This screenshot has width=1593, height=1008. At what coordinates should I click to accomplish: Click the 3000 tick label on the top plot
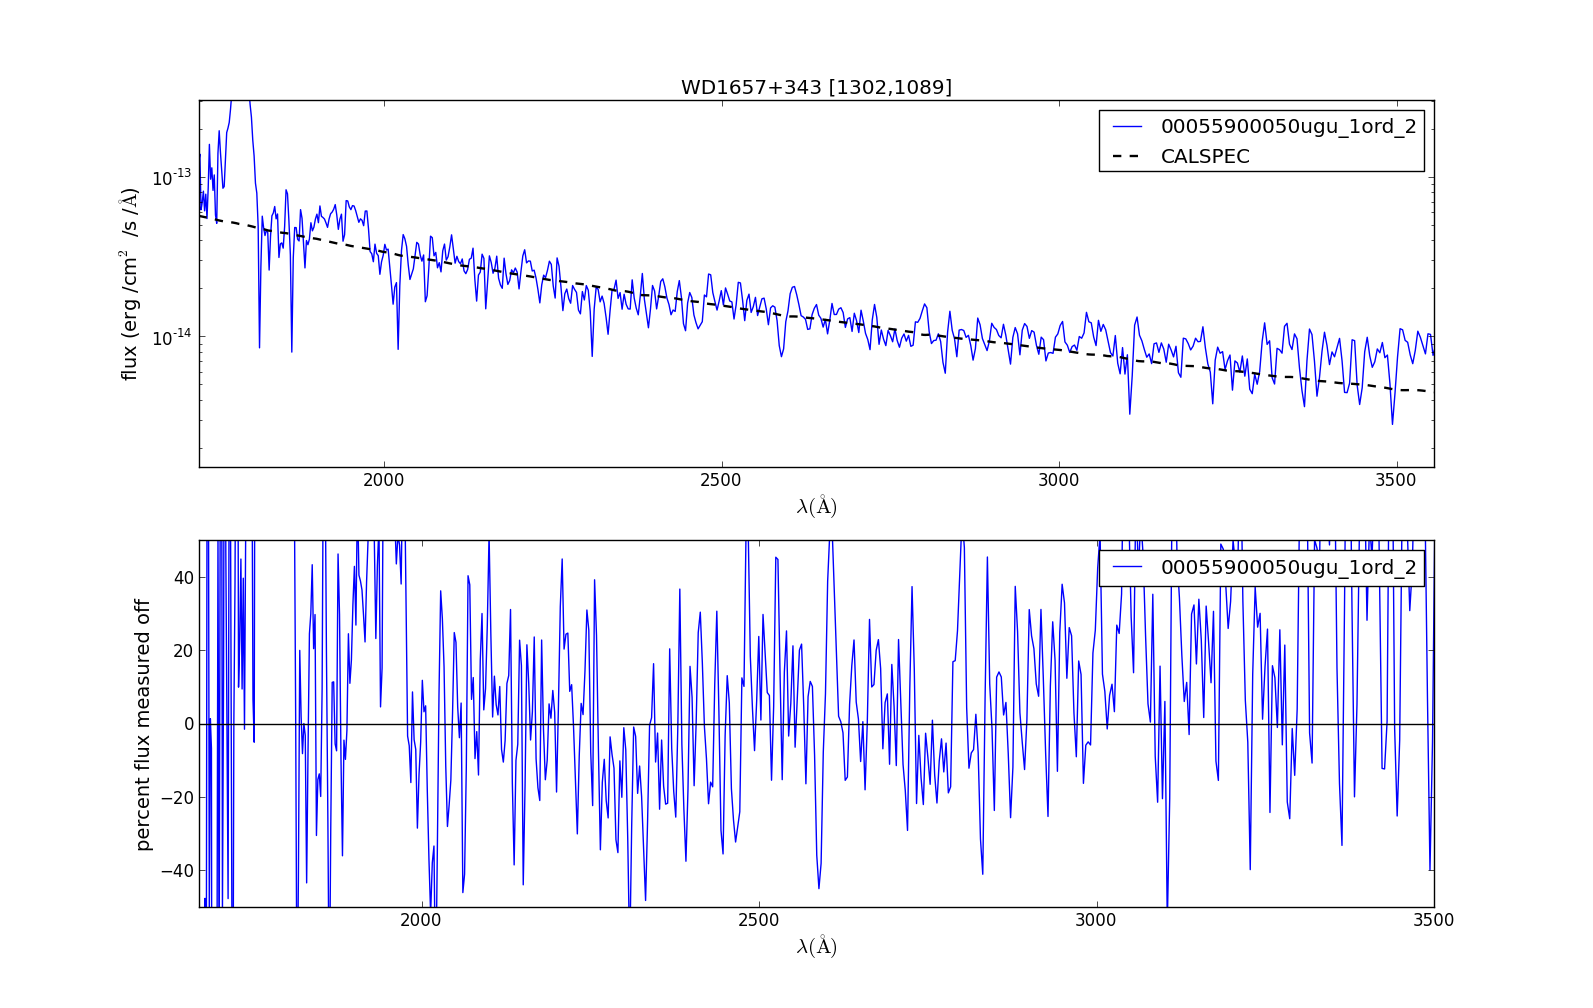[x=1059, y=480]
